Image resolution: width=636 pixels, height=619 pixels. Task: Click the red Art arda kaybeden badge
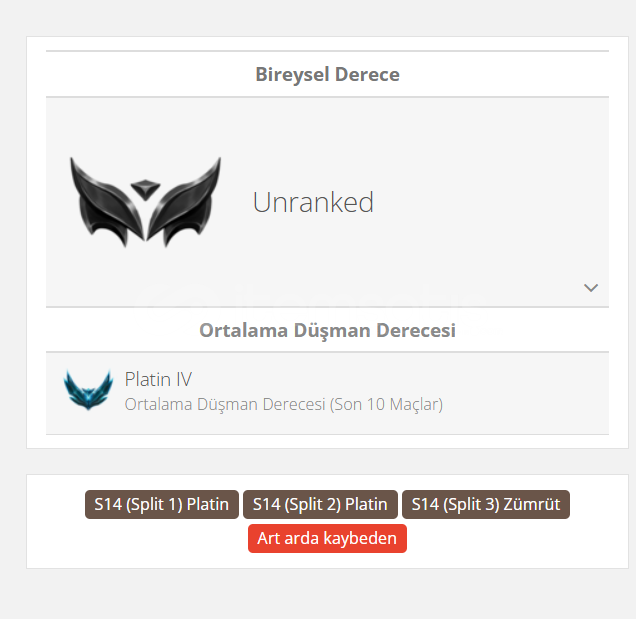click(x=327, y=538)
